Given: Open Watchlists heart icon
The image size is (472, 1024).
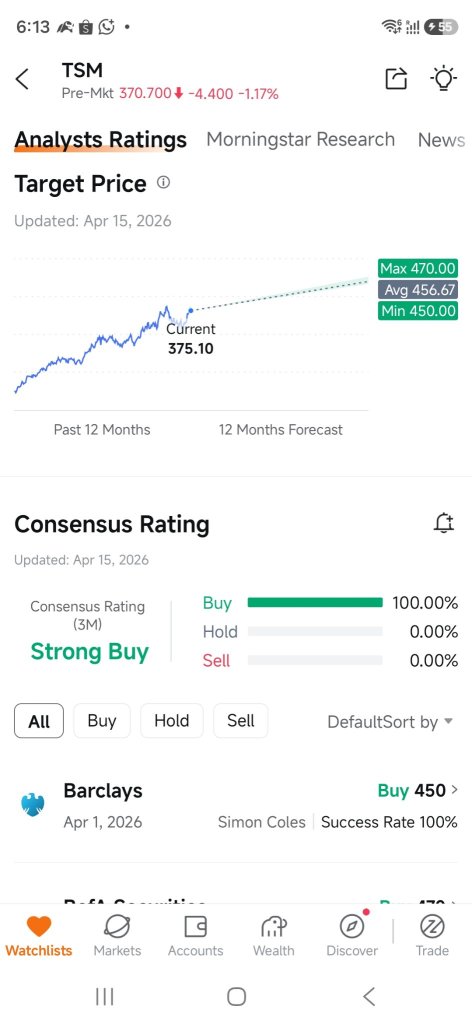Looking at the screenshot, I should click(x=39, y=926).
